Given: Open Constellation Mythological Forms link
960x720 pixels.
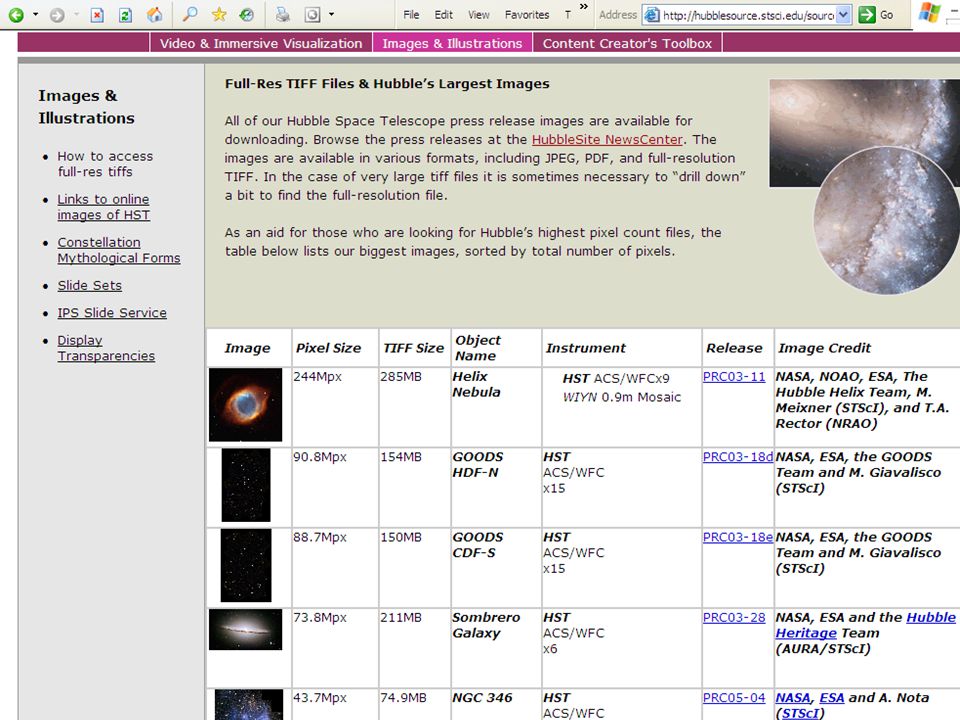Looking at the screenshot, I should pyautogui.click(x=119, y=250).
